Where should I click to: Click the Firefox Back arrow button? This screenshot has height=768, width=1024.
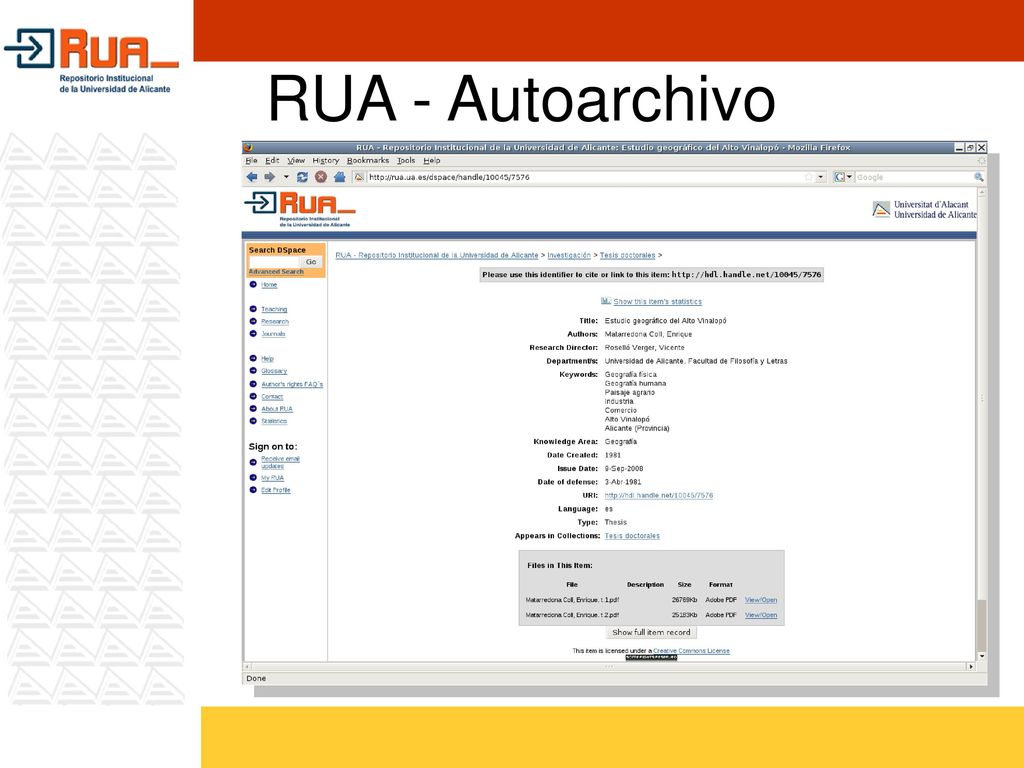251,177
